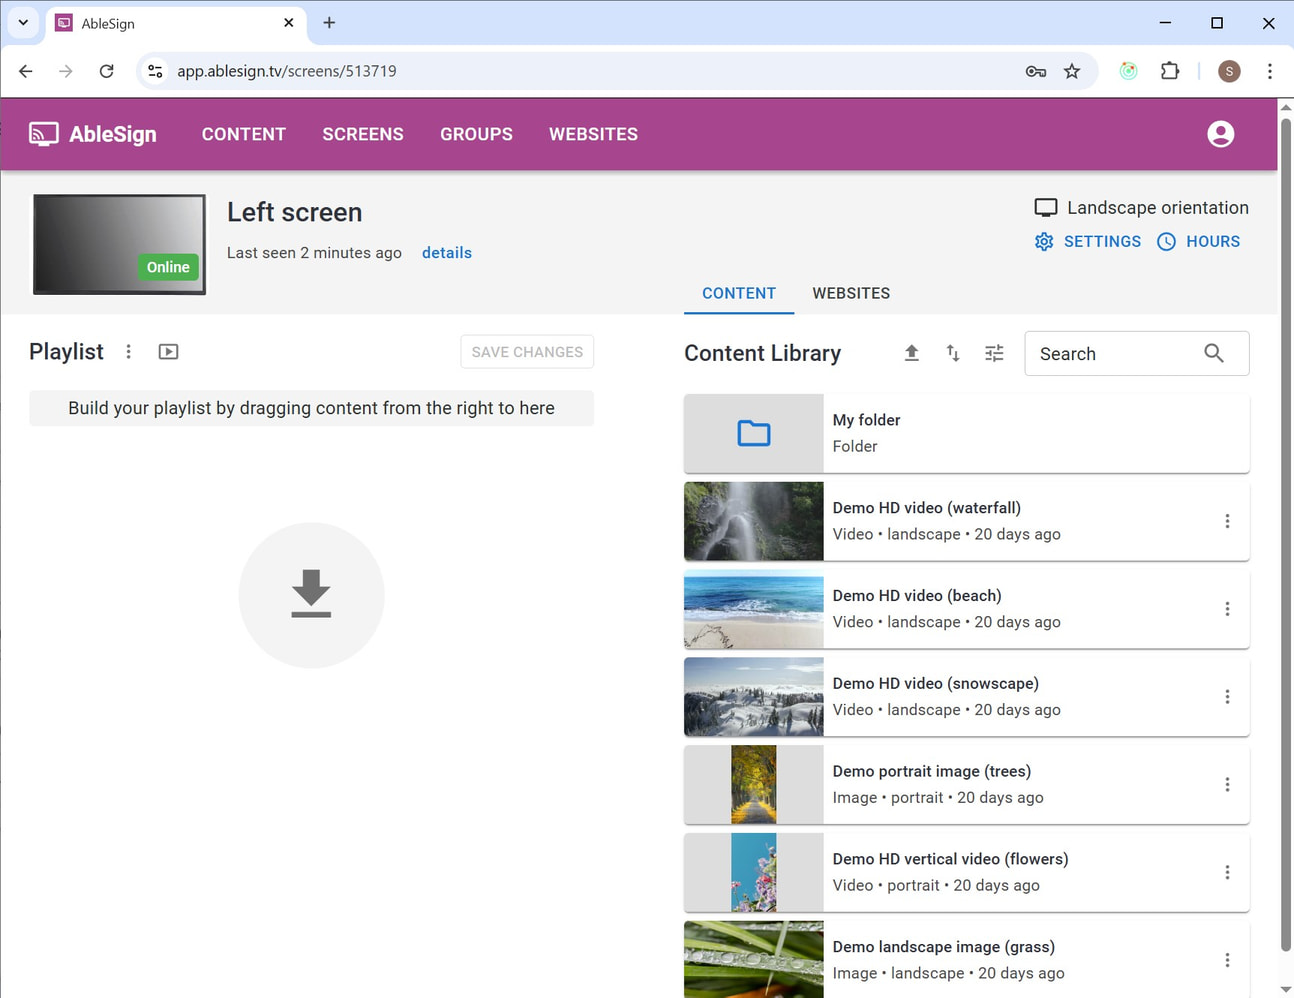Click the details link near Last seen
Image resolution: width=1294 pixels, height=998 pixels.
coord(446,252)
